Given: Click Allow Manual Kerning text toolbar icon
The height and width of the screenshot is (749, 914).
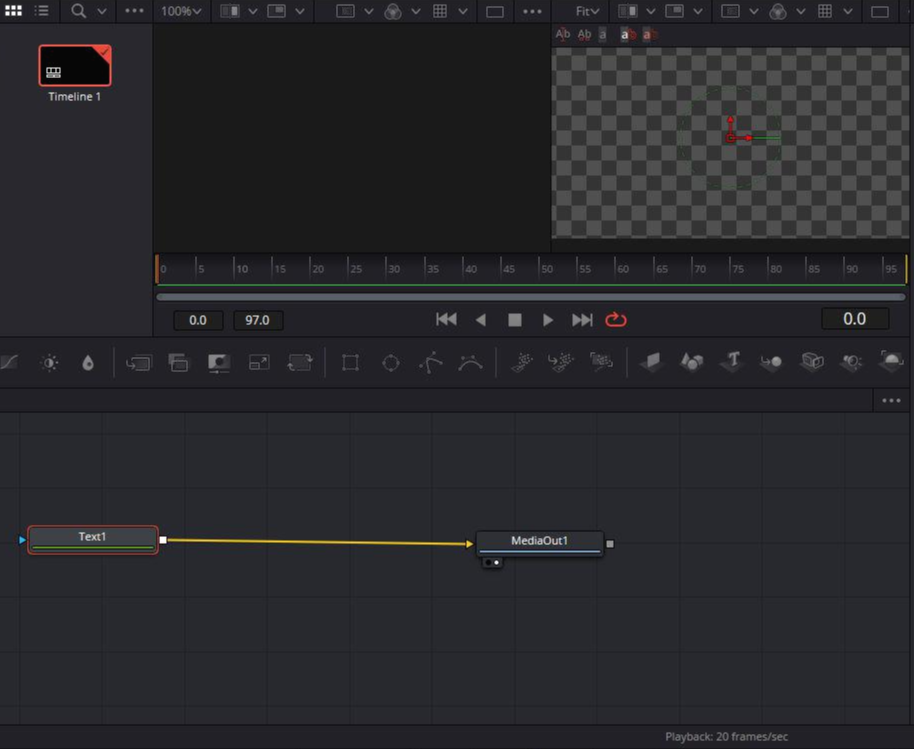Looking at the screenshot, I should [x=584, y=34].
